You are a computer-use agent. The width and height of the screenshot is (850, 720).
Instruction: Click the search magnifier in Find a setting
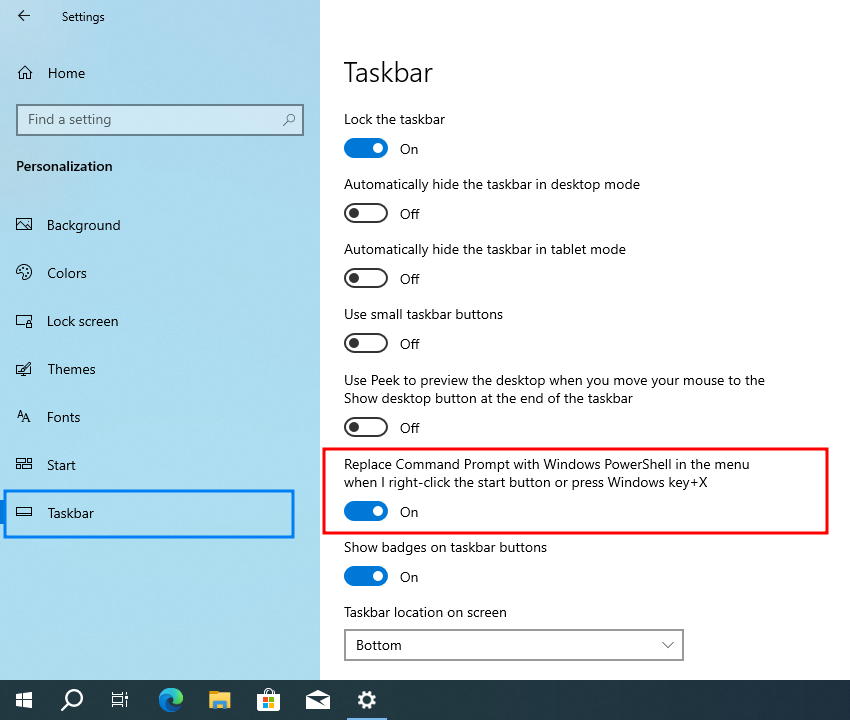289,119
